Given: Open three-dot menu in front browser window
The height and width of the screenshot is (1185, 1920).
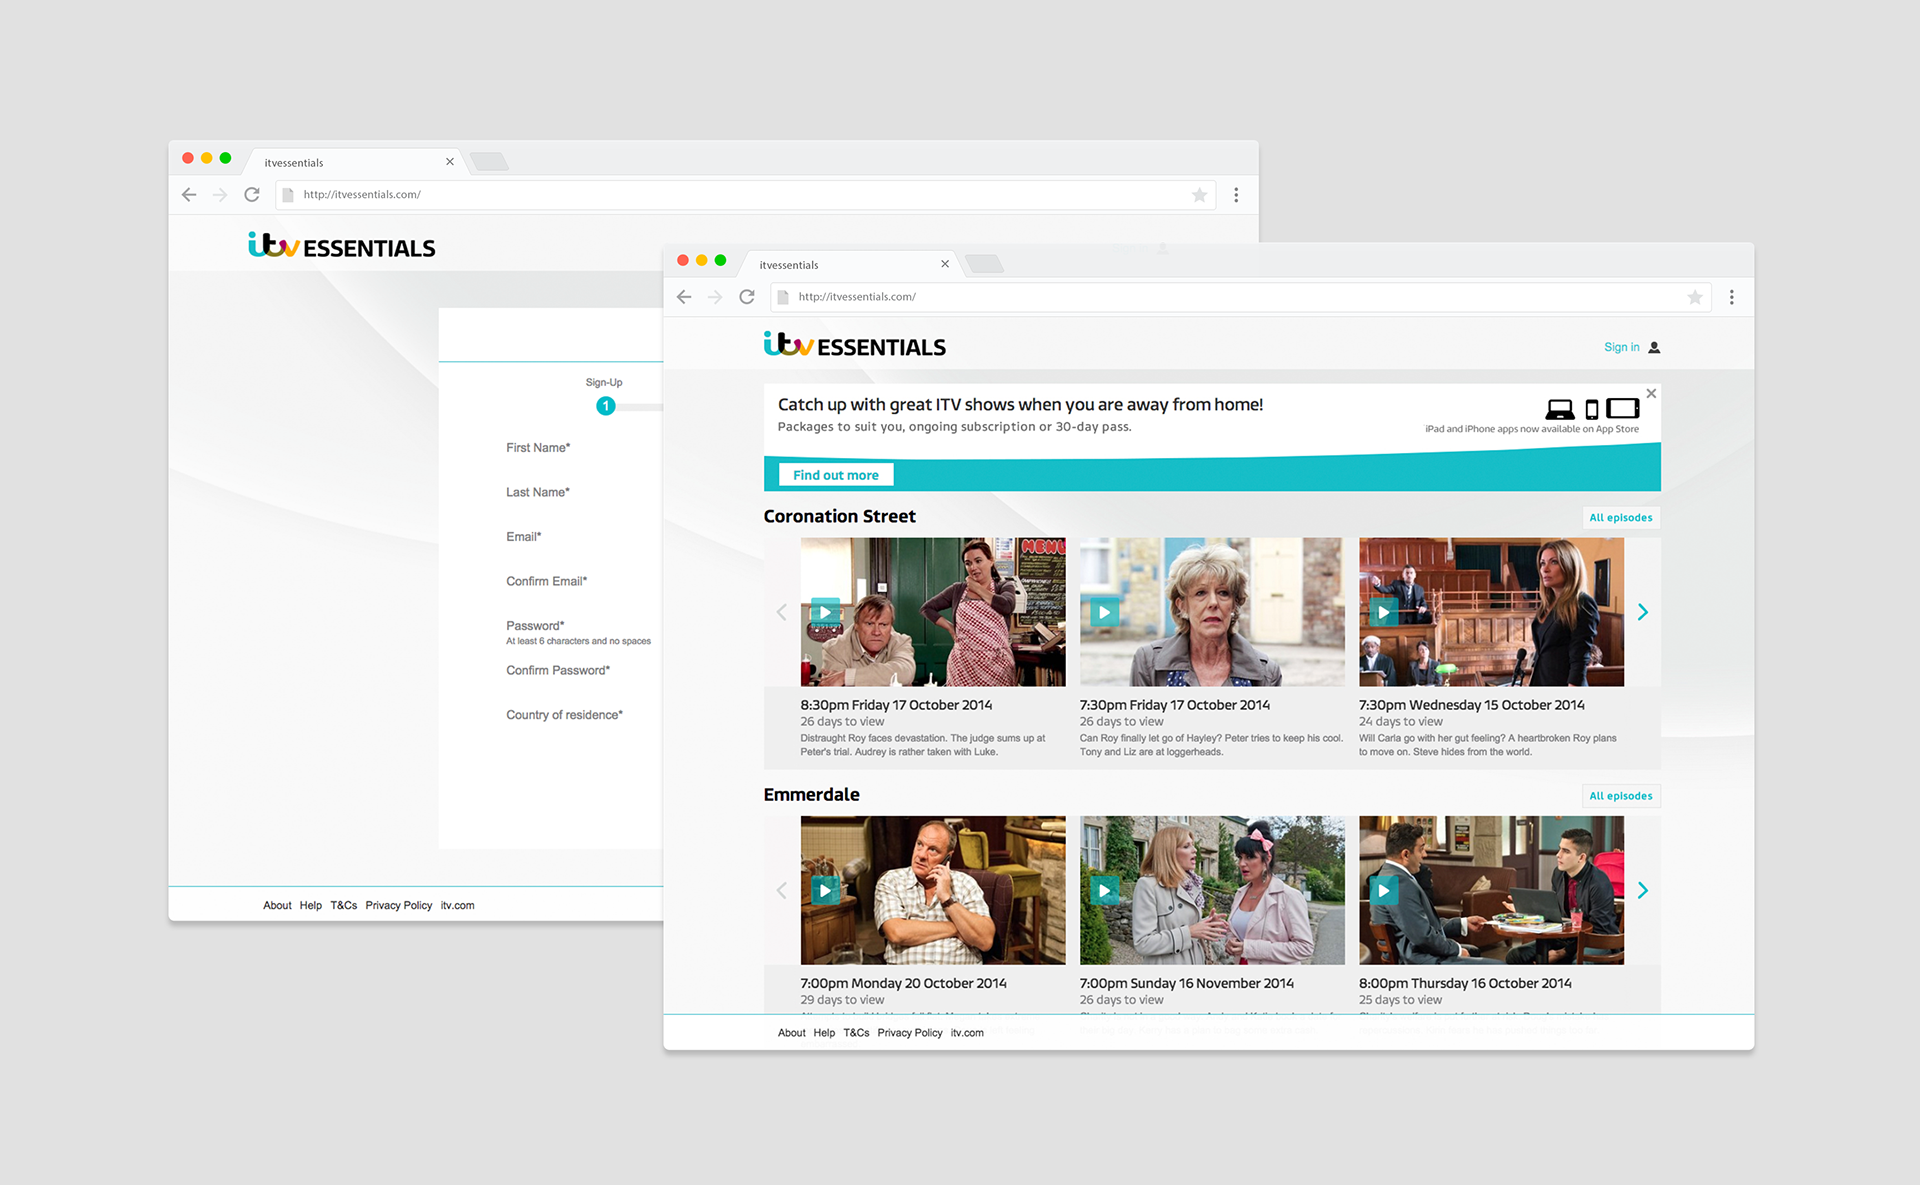Looking at the screenshot, I should pyautogui.click(x=1732, y=297).
